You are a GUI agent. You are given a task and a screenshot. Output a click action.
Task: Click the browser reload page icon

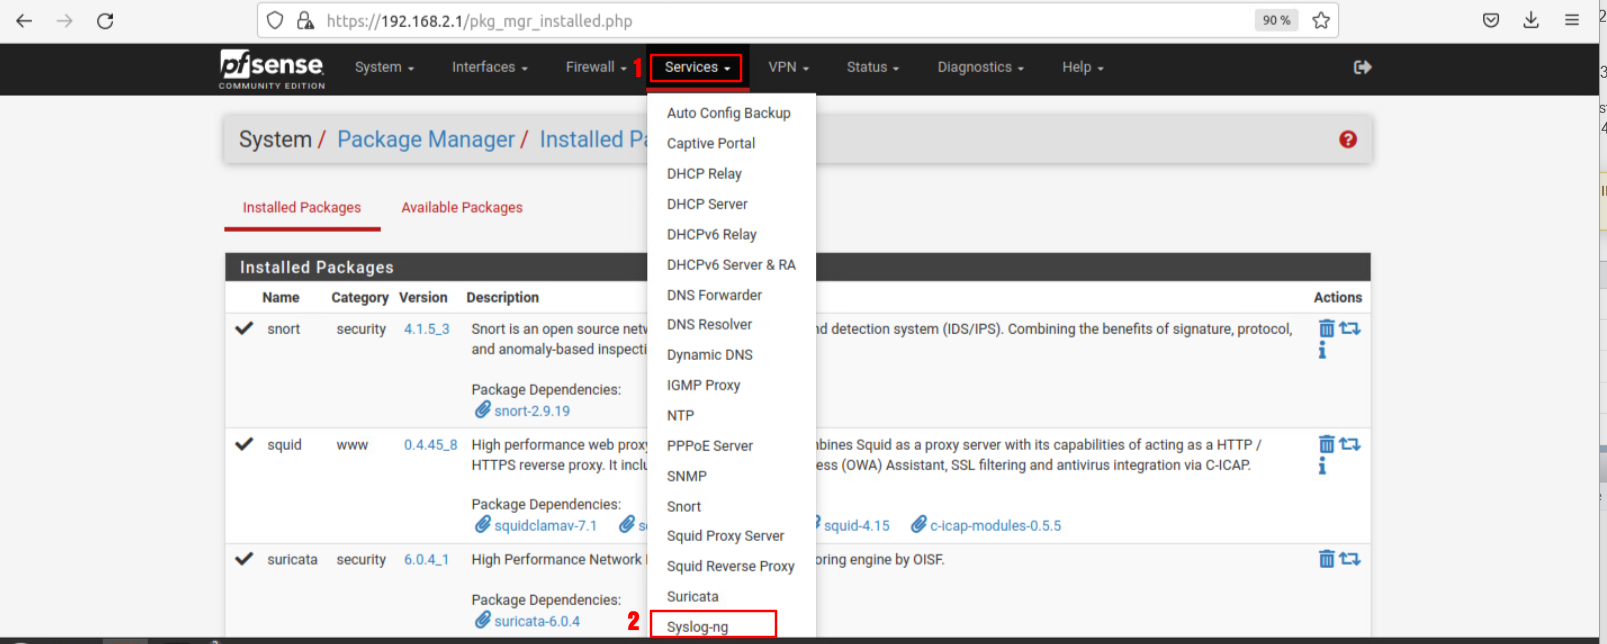pos(105,21)
